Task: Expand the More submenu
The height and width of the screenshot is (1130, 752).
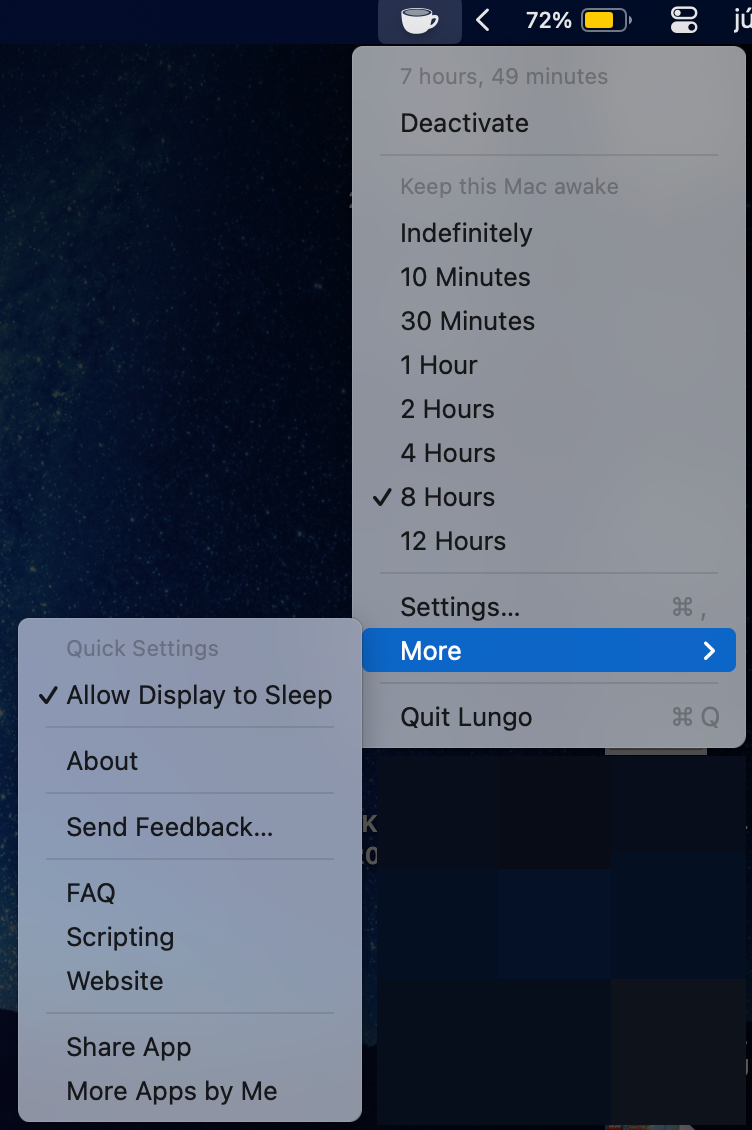Action: (x=549, y=650)
